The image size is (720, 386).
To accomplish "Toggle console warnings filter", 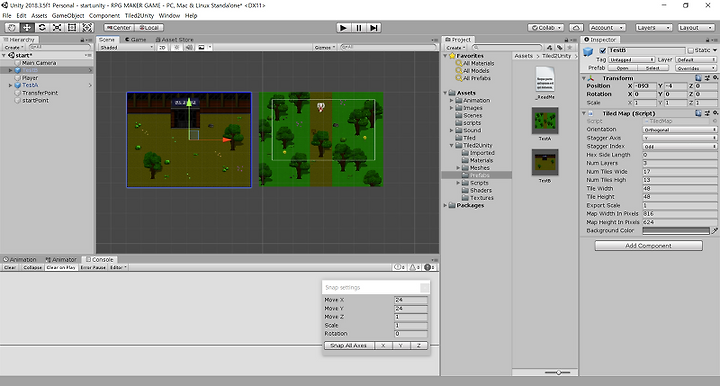I will [415, 267].
